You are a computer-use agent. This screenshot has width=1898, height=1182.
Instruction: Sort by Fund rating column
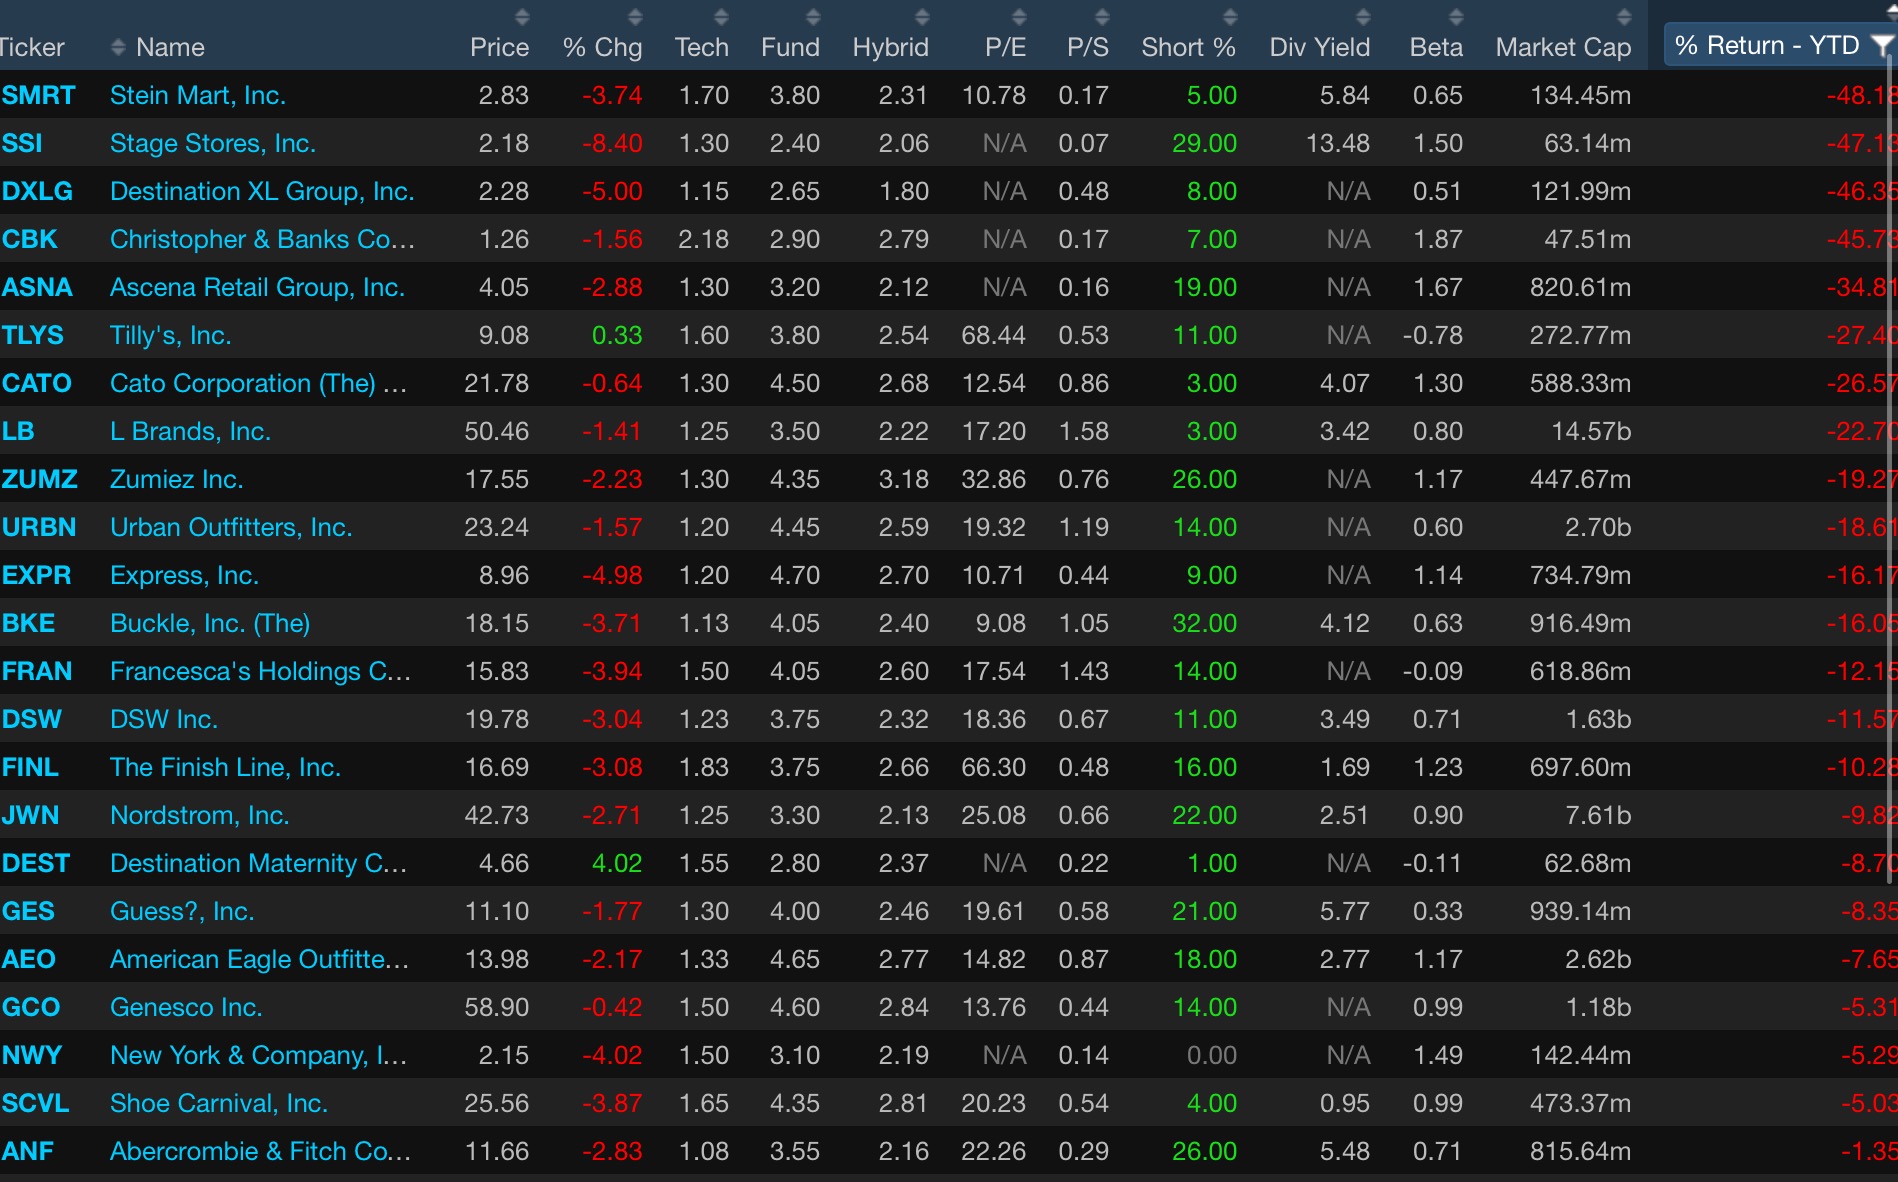(790, 47)
